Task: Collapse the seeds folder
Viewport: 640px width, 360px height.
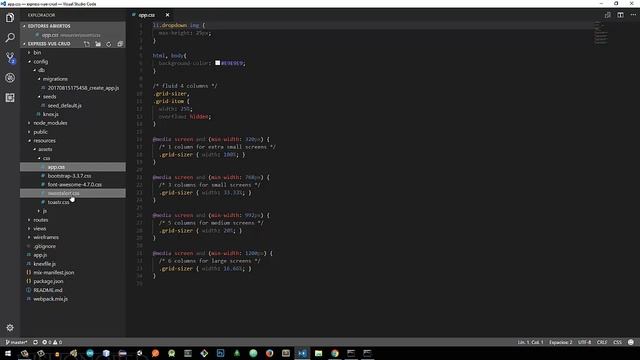Action: pyautogui.click(x=49, y=97)
